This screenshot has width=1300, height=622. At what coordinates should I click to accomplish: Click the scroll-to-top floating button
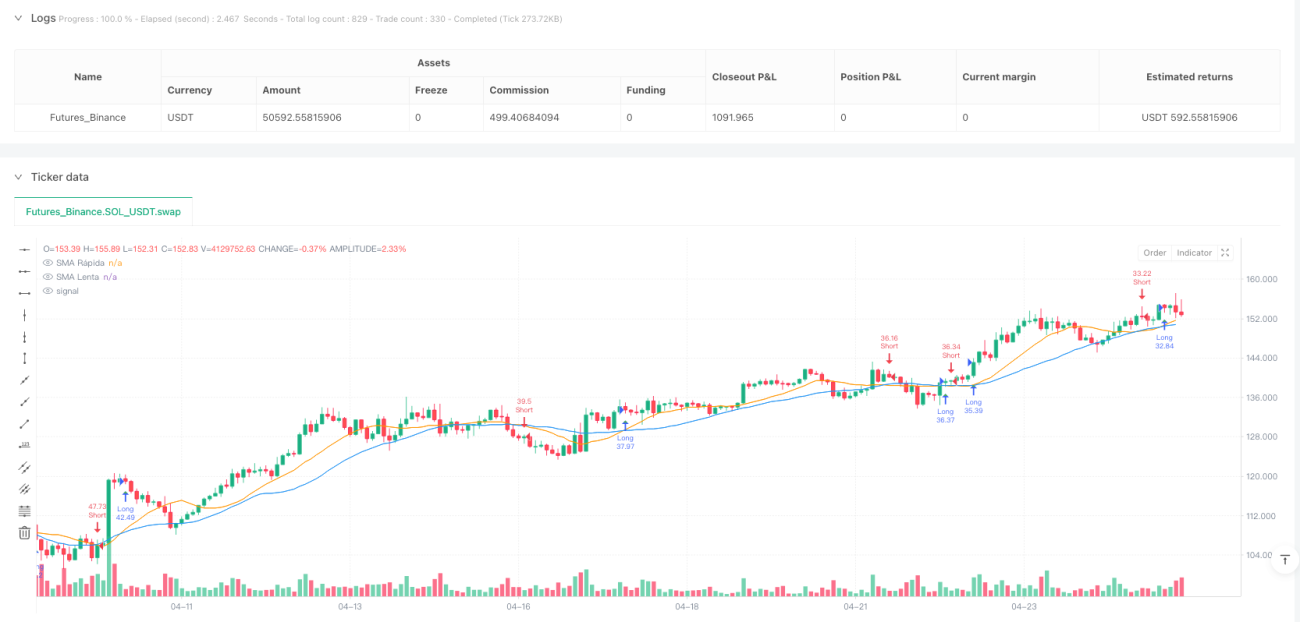[1287, 560]
